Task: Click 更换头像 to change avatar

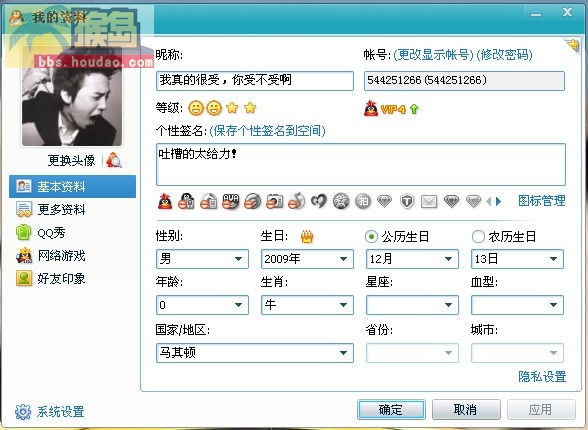Action: [x=71, y=160]
